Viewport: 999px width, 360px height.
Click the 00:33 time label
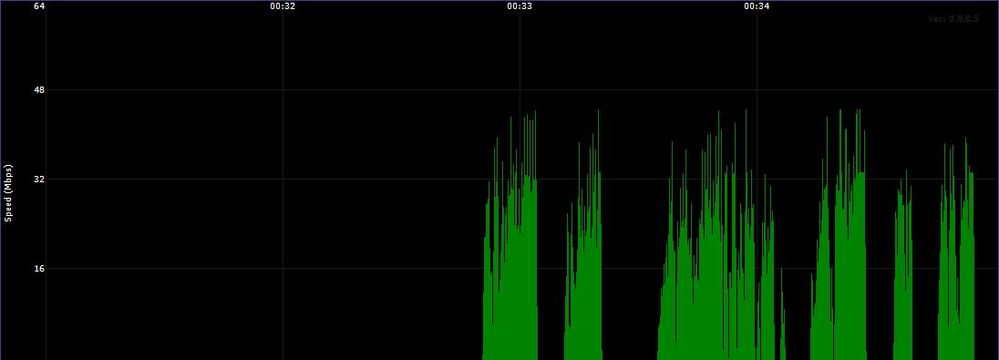pos(519,6)
